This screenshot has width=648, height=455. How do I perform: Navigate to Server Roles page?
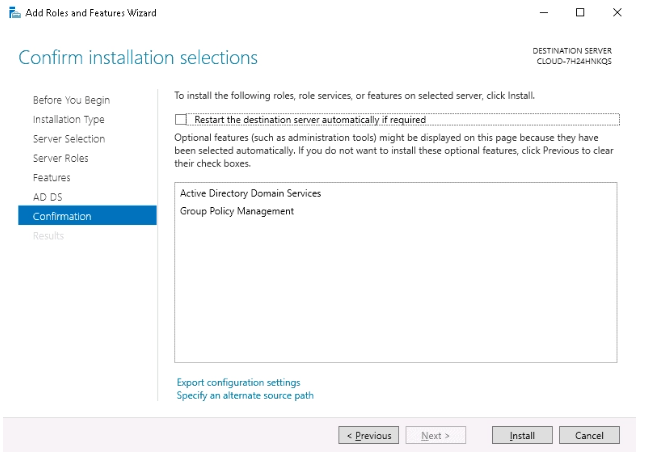[x=61, y=158]
